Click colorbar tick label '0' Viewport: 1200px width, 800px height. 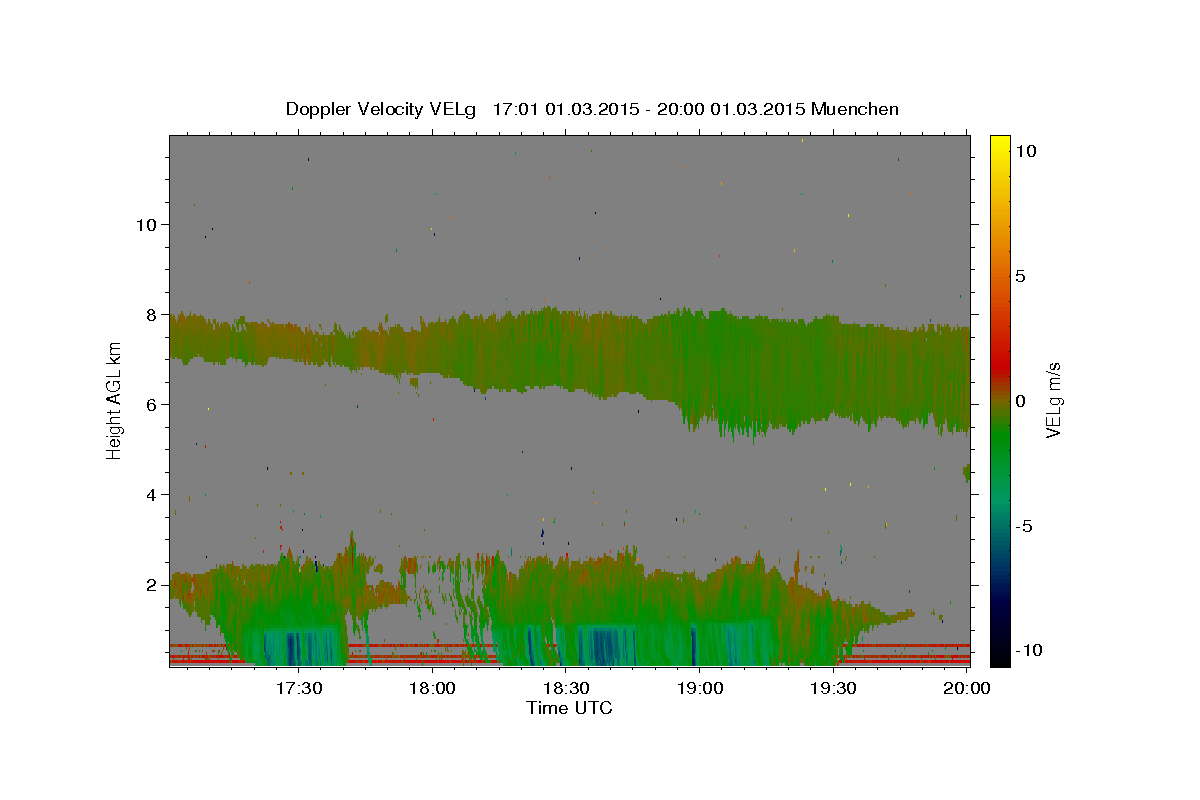click(1020, 401)
